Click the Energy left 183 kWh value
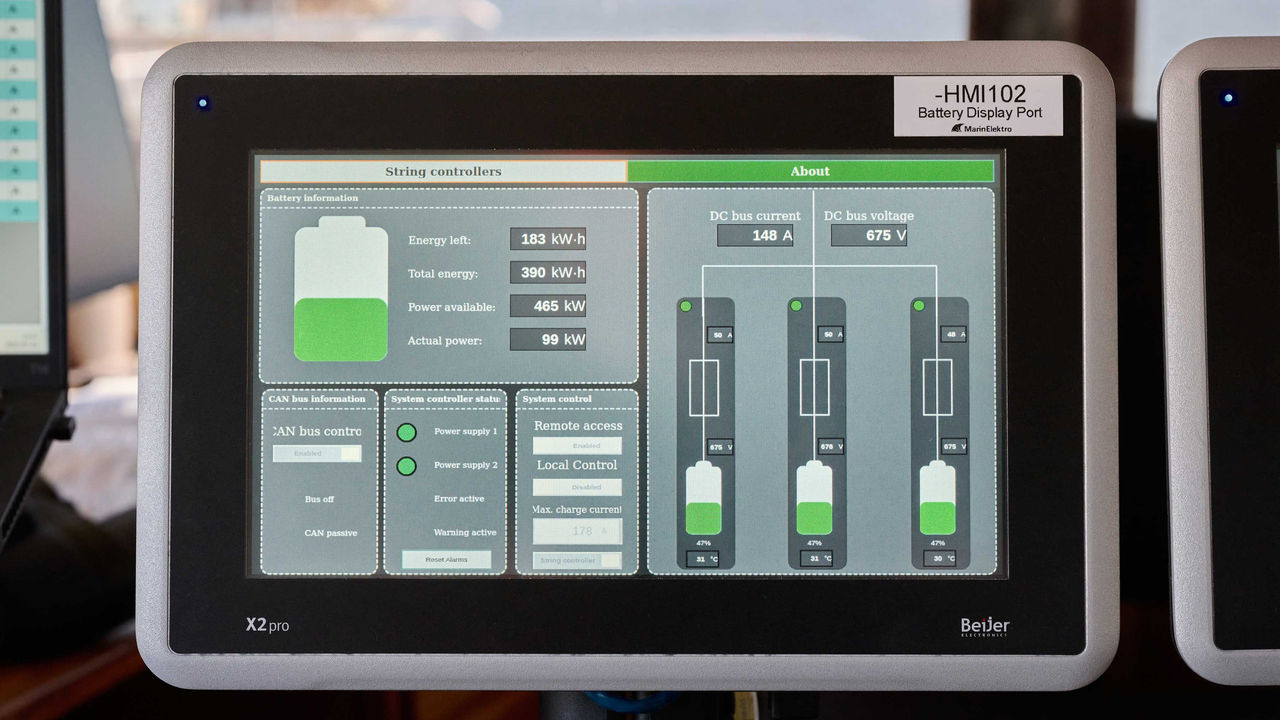This screenshot has height=720, width=1280. (549, 238)
